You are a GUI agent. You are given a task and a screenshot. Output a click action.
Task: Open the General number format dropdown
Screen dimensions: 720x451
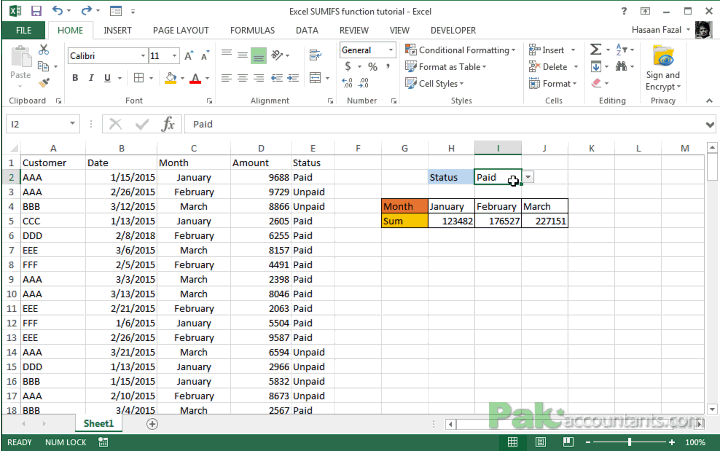coord(391,50)
